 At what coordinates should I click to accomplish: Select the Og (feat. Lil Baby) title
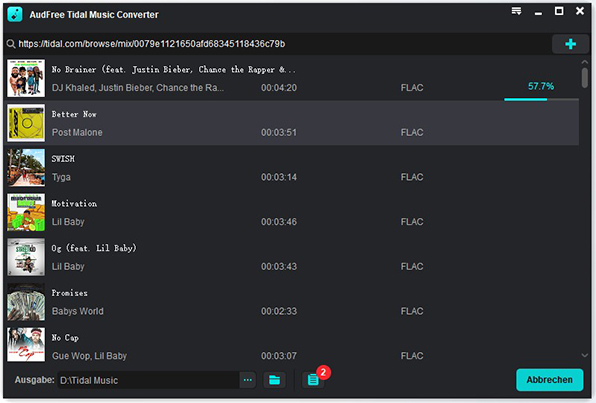pyautogui.click(x=94, y=248)
